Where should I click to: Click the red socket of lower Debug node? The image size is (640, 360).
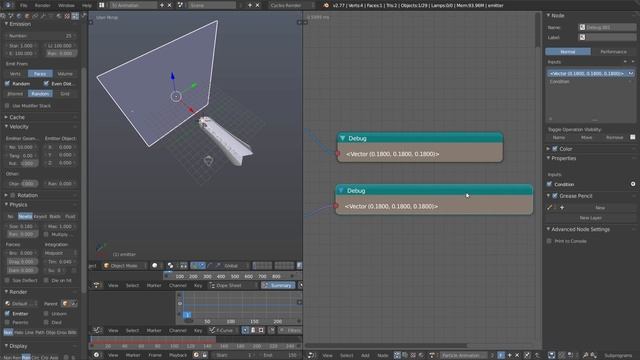(336, 206)
